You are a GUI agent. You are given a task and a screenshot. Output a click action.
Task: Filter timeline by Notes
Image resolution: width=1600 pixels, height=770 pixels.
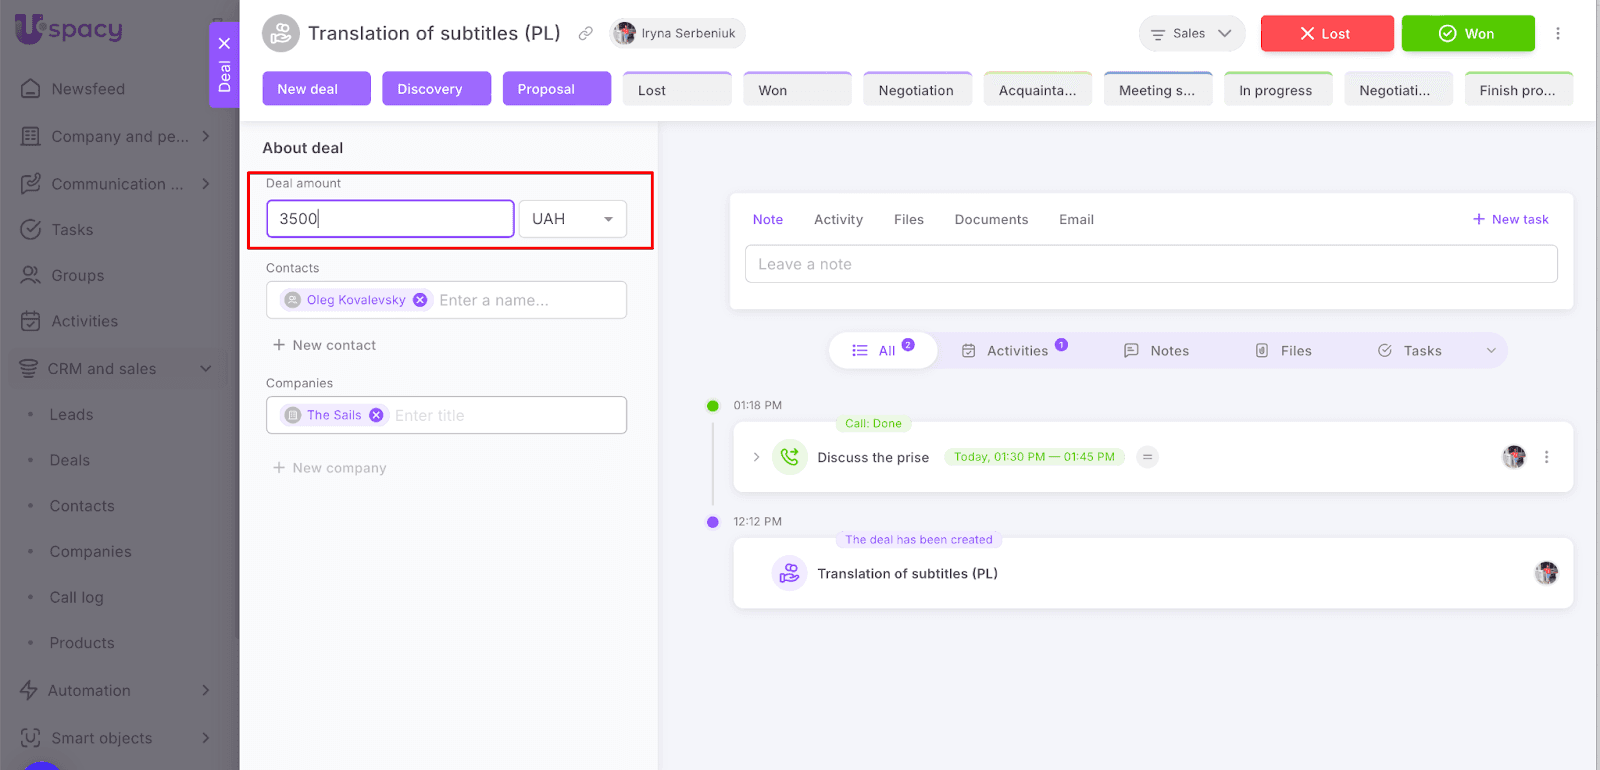(x=1157, y=351)
